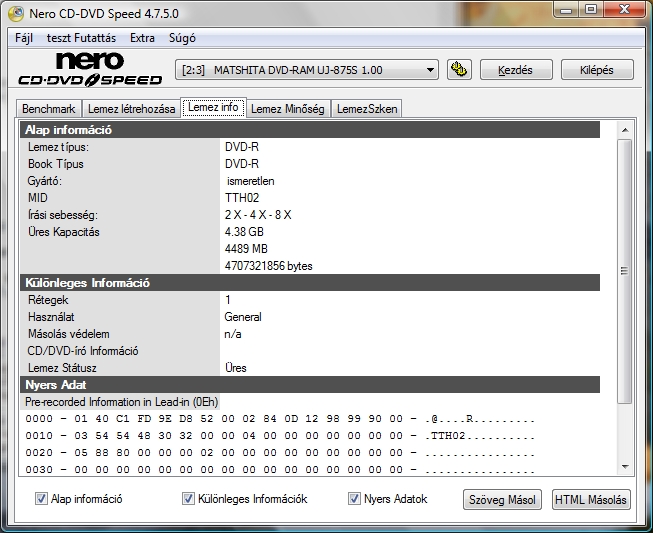
Task: Click the vertical scrollbar thumb
Action: coord(625,271)
